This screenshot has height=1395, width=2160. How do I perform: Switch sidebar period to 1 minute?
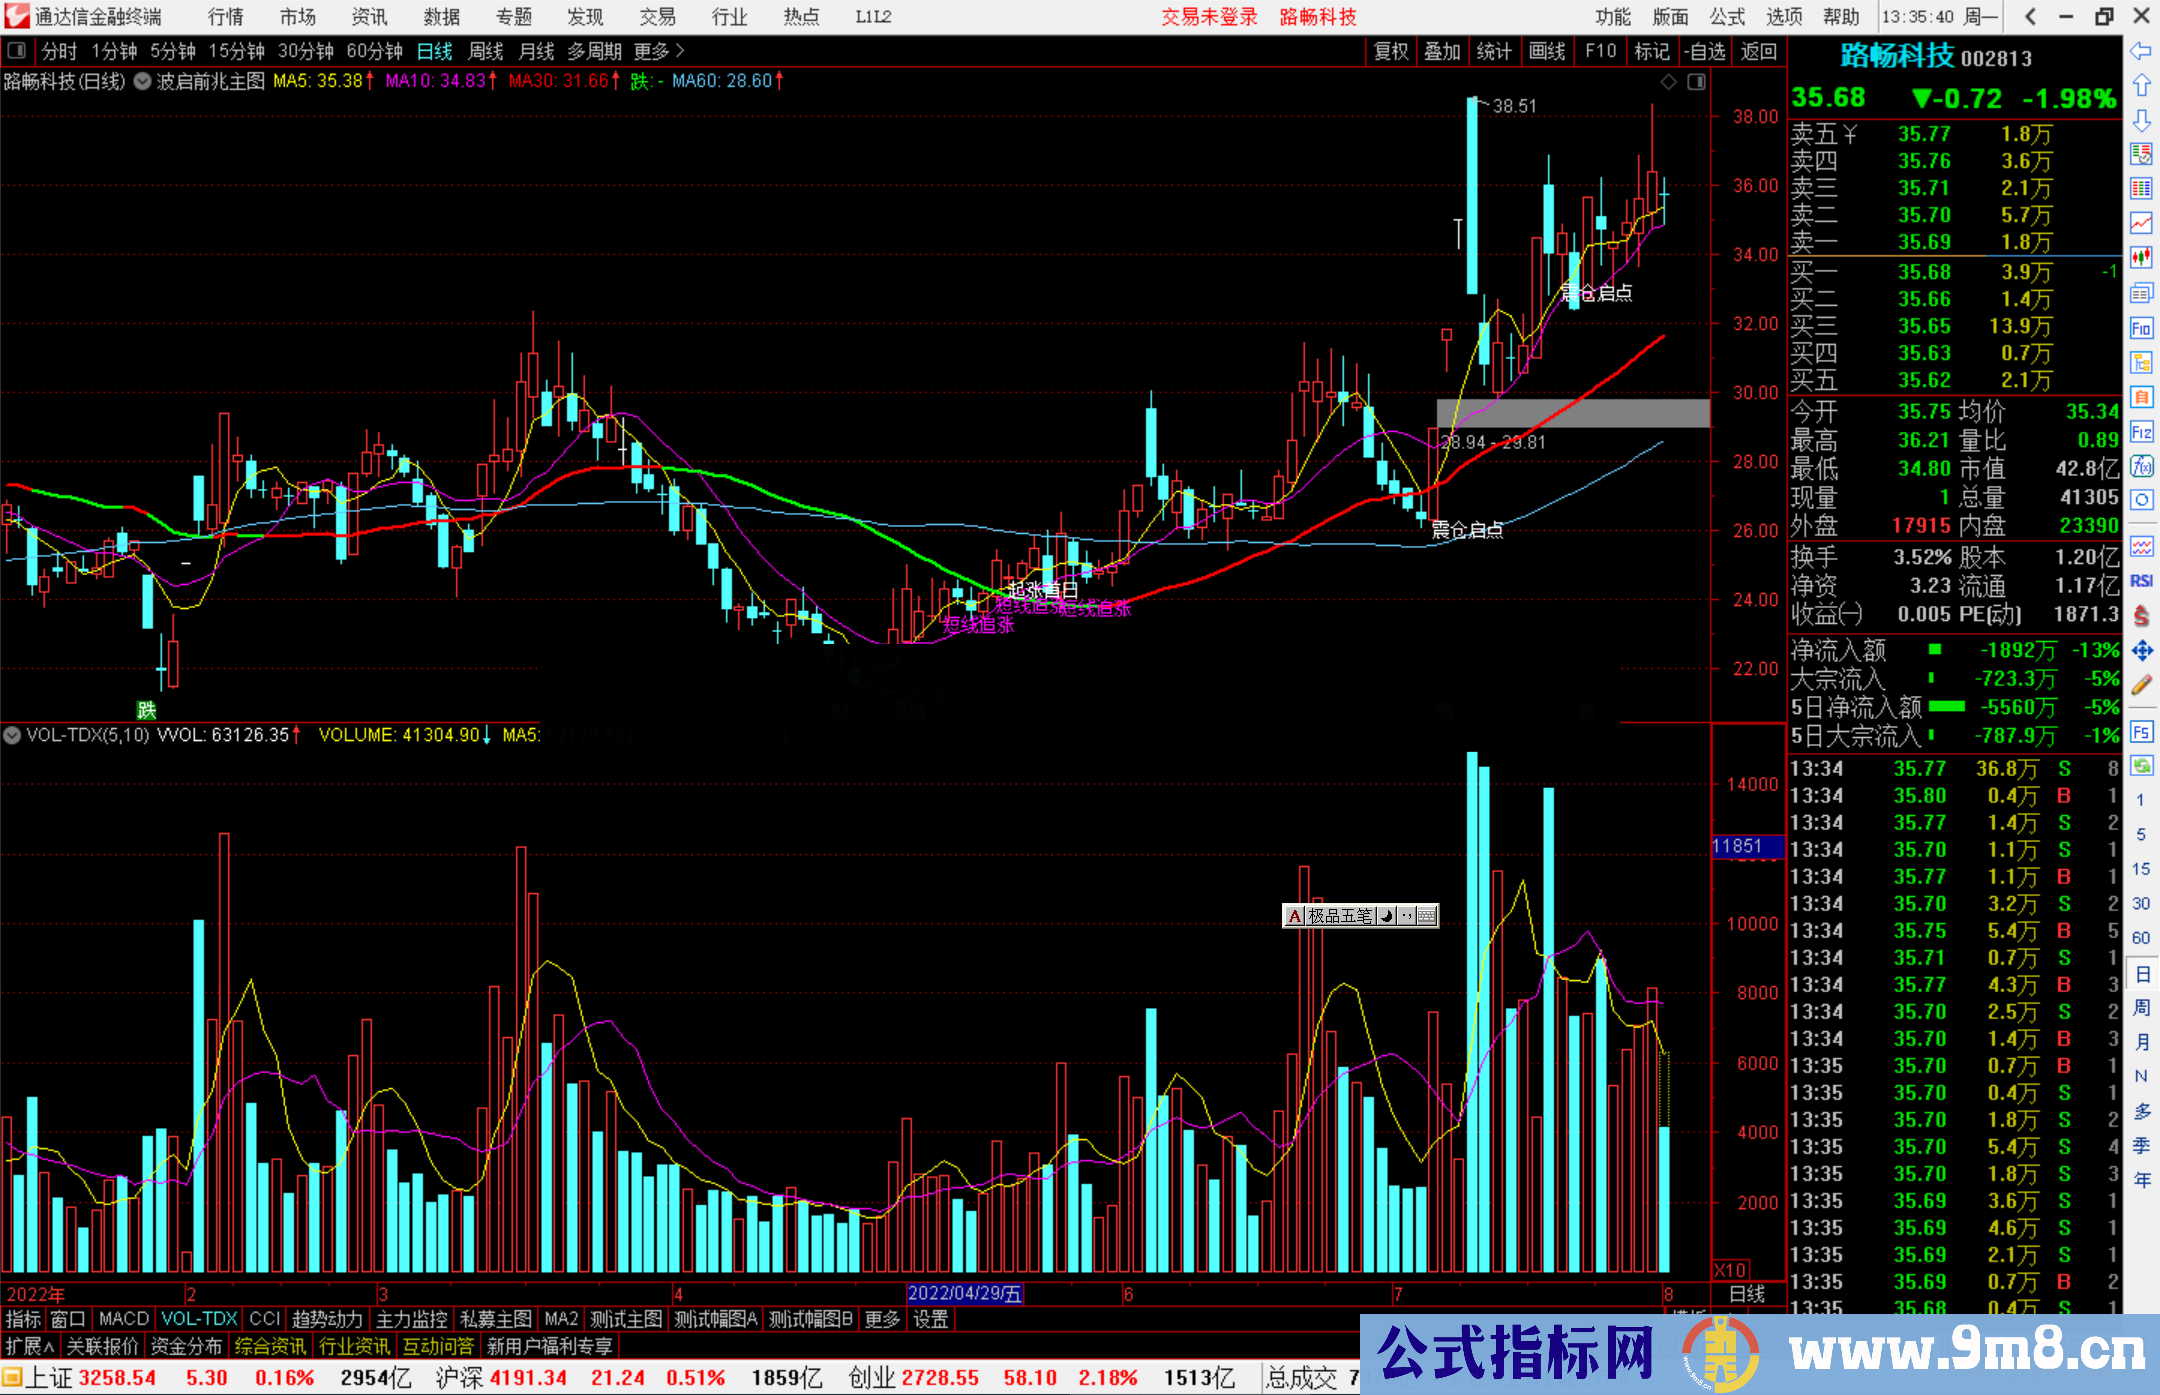[2140, 800]
